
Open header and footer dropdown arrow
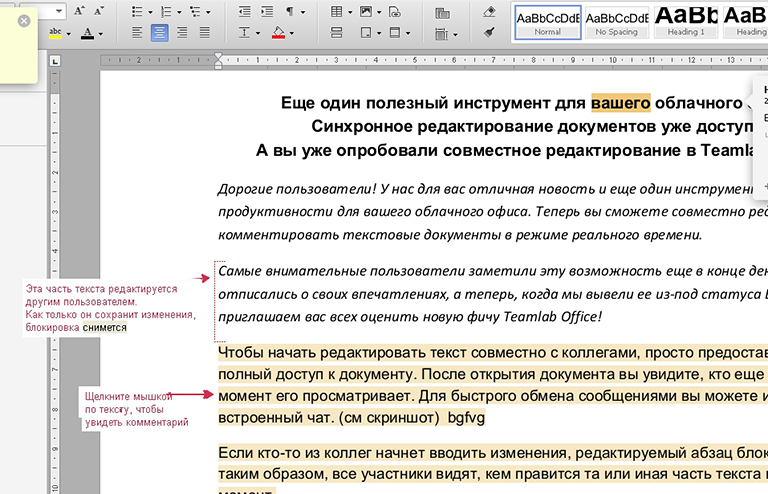(408, 34)
